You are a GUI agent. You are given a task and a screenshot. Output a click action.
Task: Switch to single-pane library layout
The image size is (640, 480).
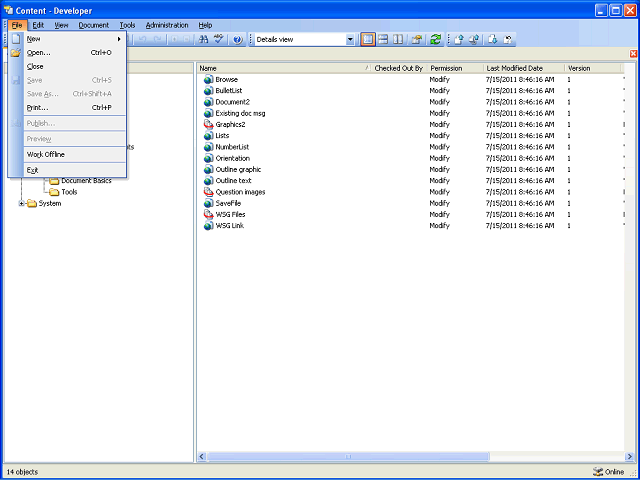(368, 40)
